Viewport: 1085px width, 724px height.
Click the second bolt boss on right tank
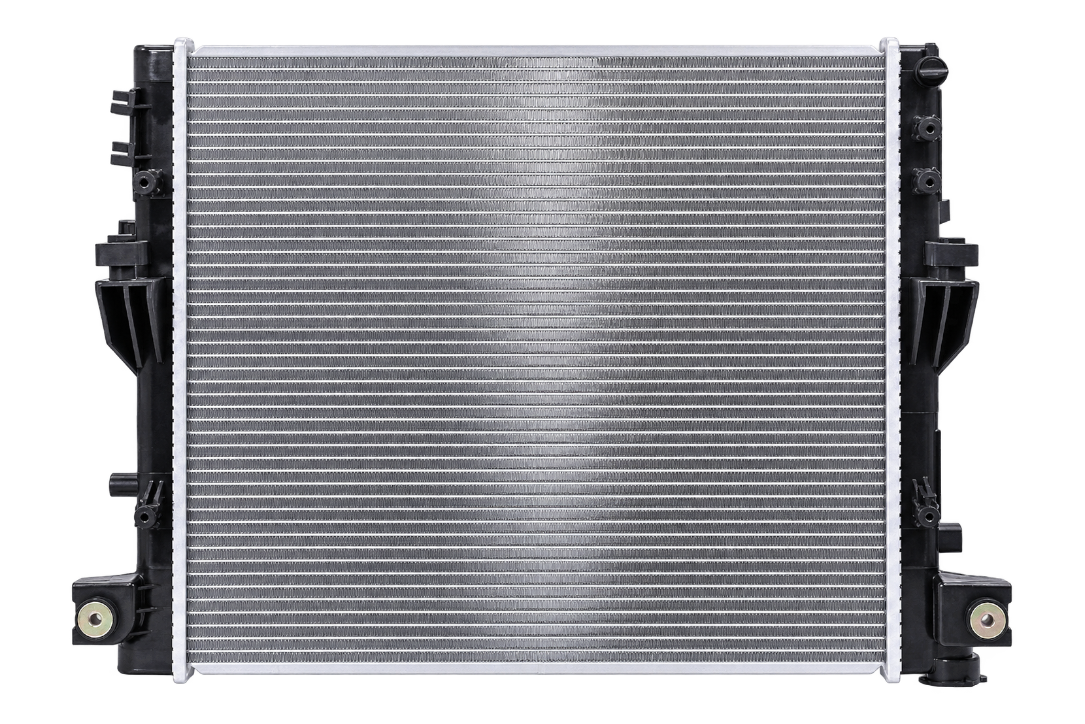coord(926,181)
